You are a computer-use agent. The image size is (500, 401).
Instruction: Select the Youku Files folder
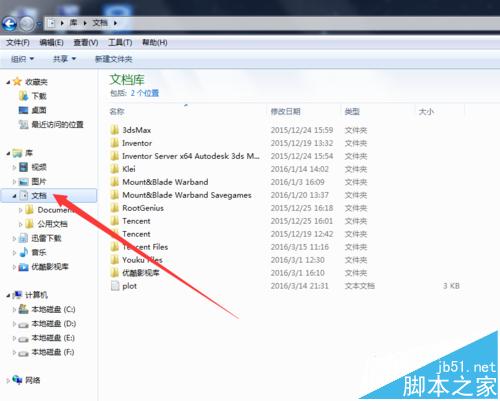[142, 260]
